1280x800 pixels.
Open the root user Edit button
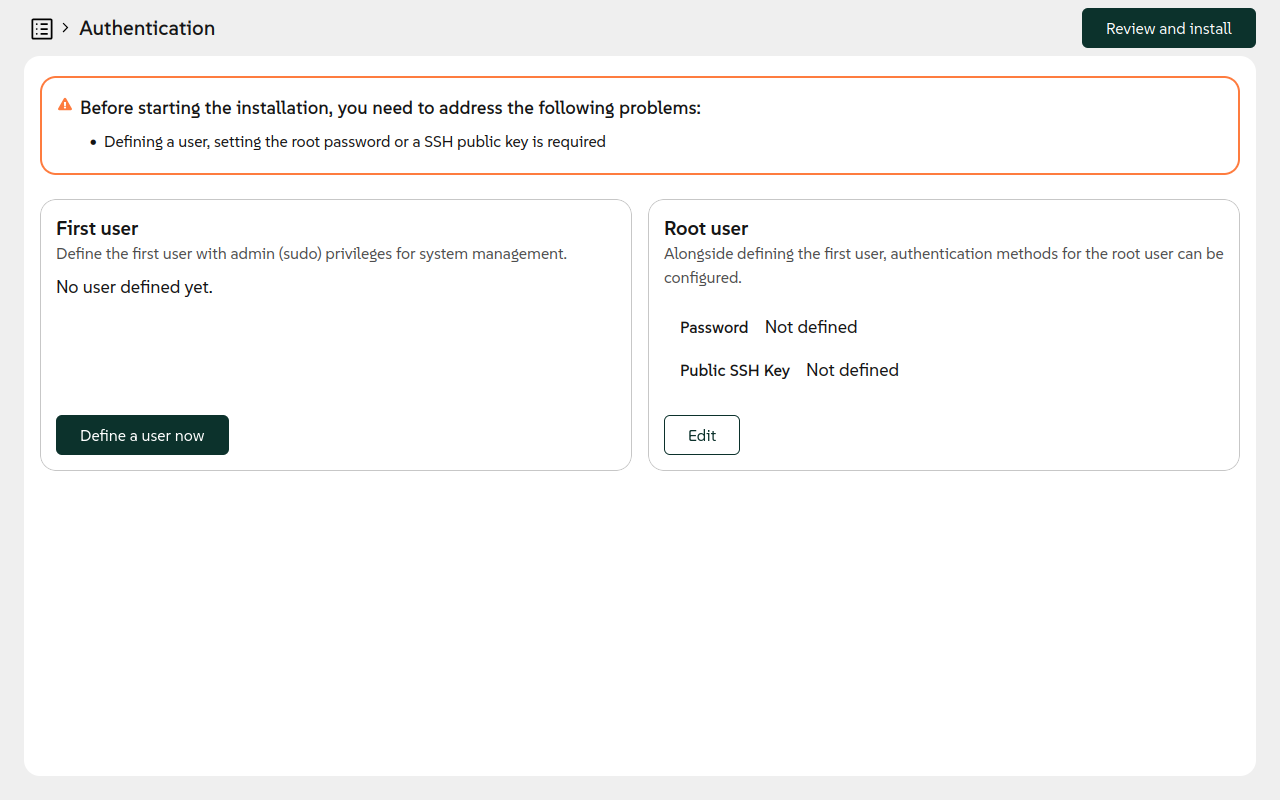click(x=701, y=435)
